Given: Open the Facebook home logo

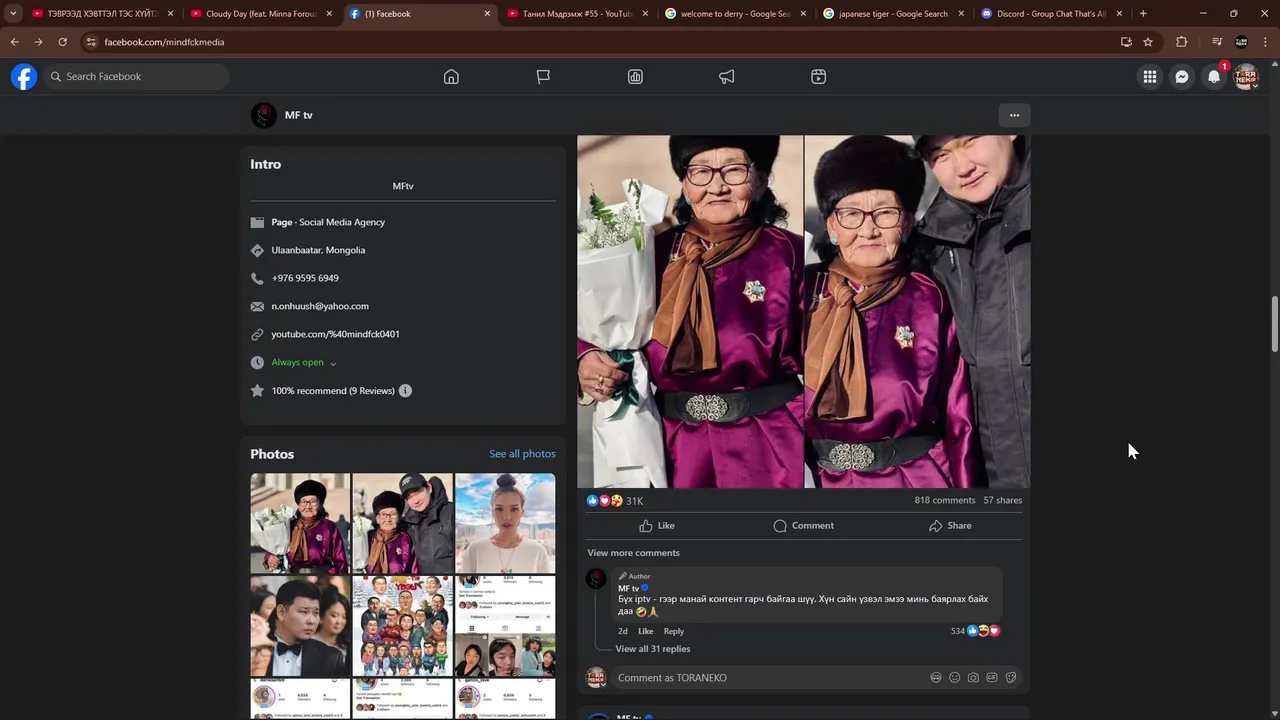Looking at the screenshot, I should click(24, 77).
